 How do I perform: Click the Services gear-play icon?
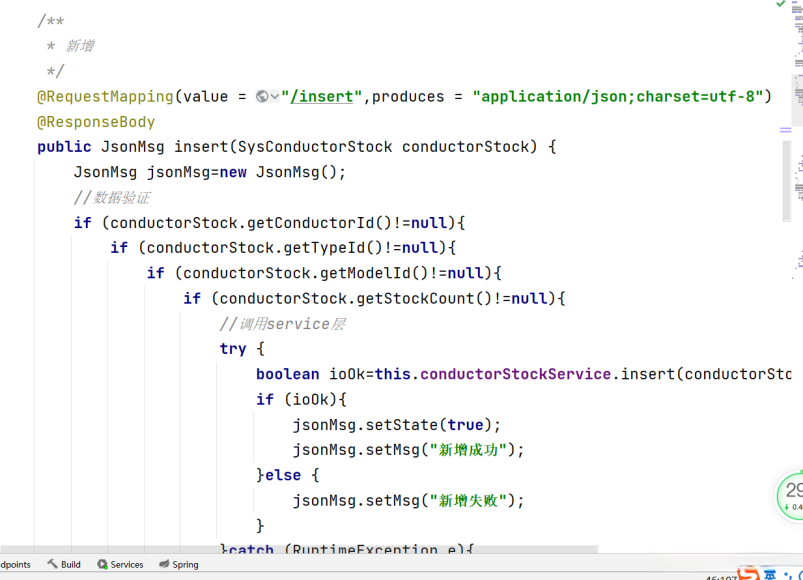pos(102,564)
